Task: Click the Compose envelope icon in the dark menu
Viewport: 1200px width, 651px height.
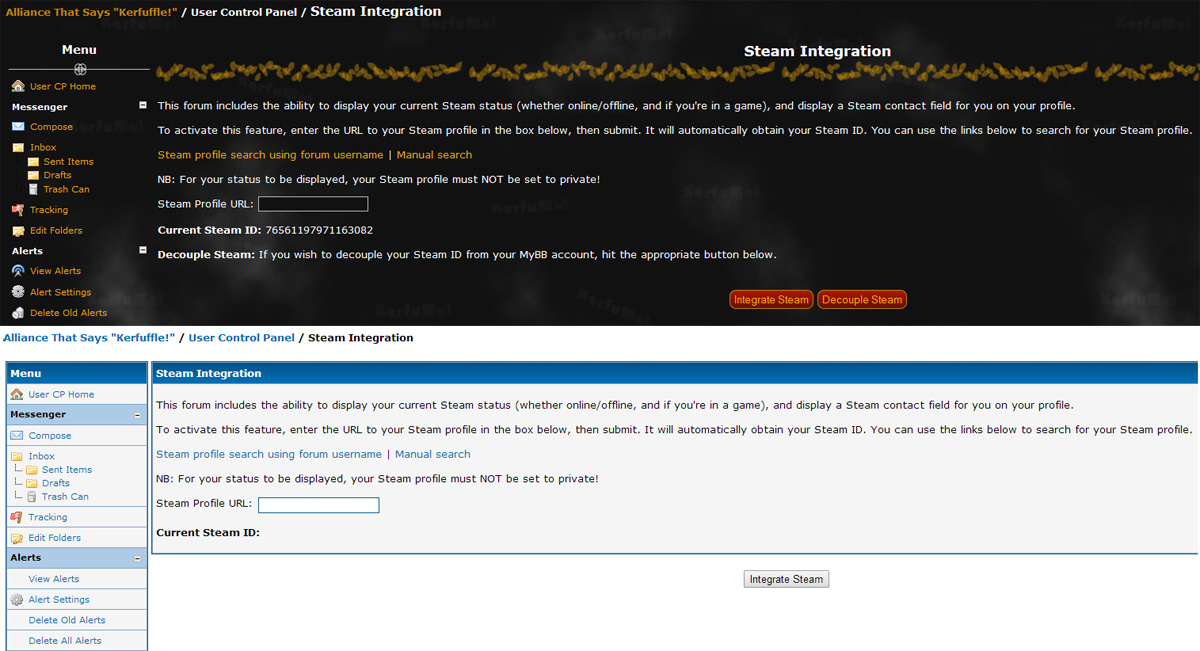Action: (x=18, y=127)
